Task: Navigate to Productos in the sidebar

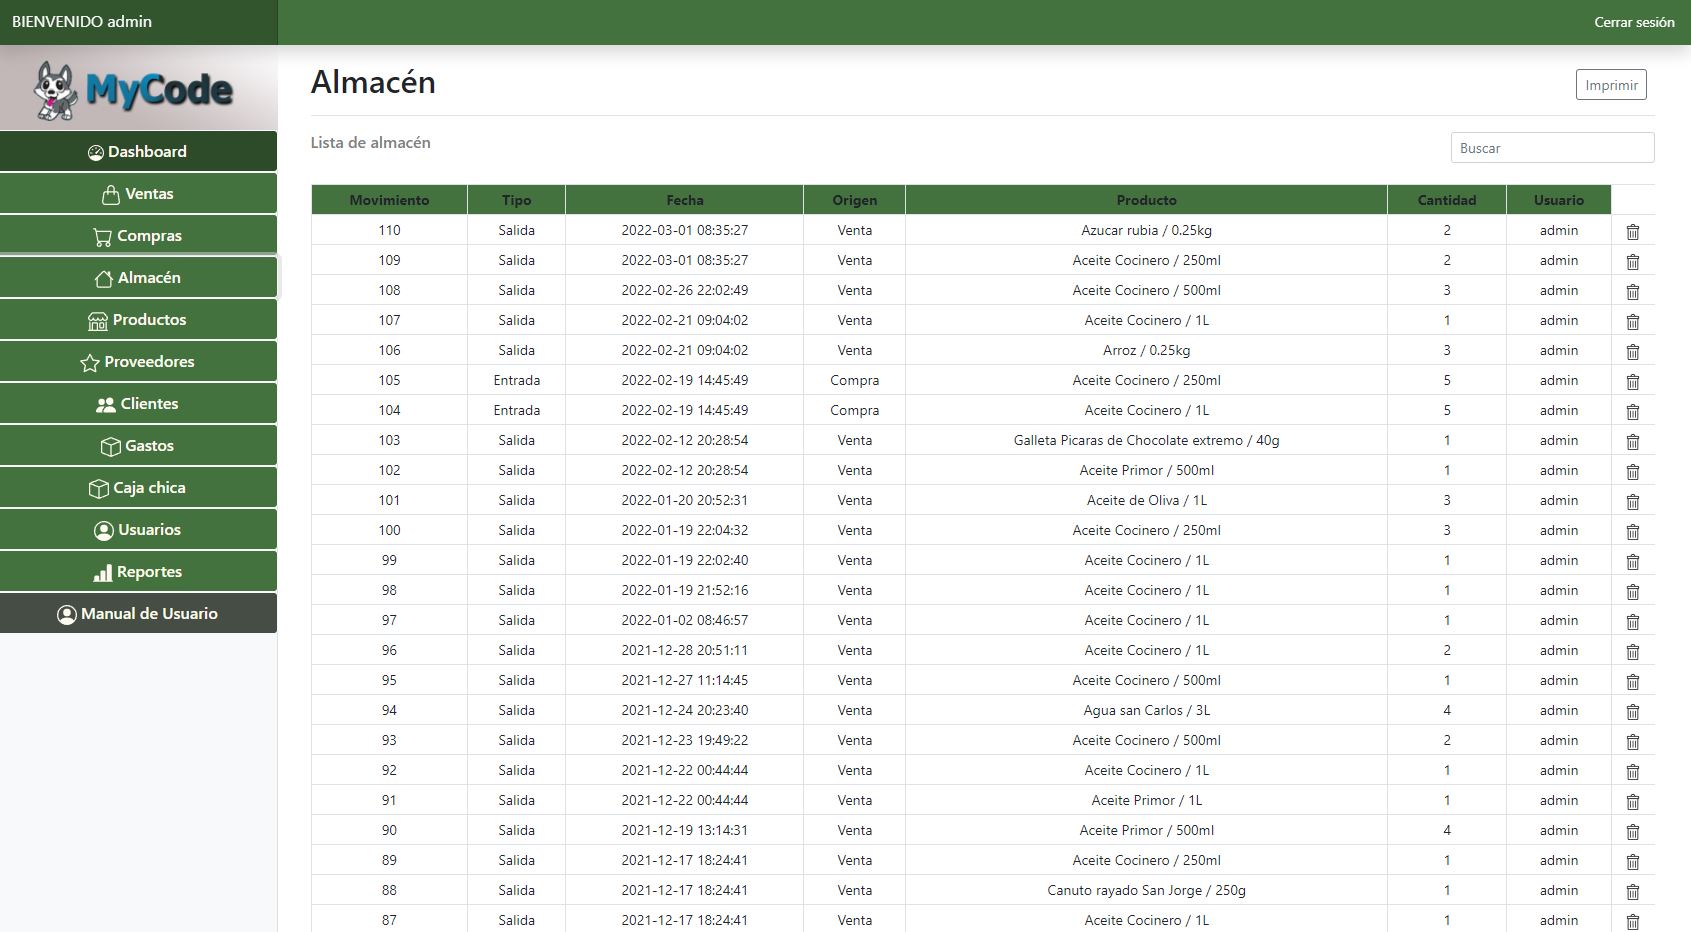Action: (x=138, y=320)
